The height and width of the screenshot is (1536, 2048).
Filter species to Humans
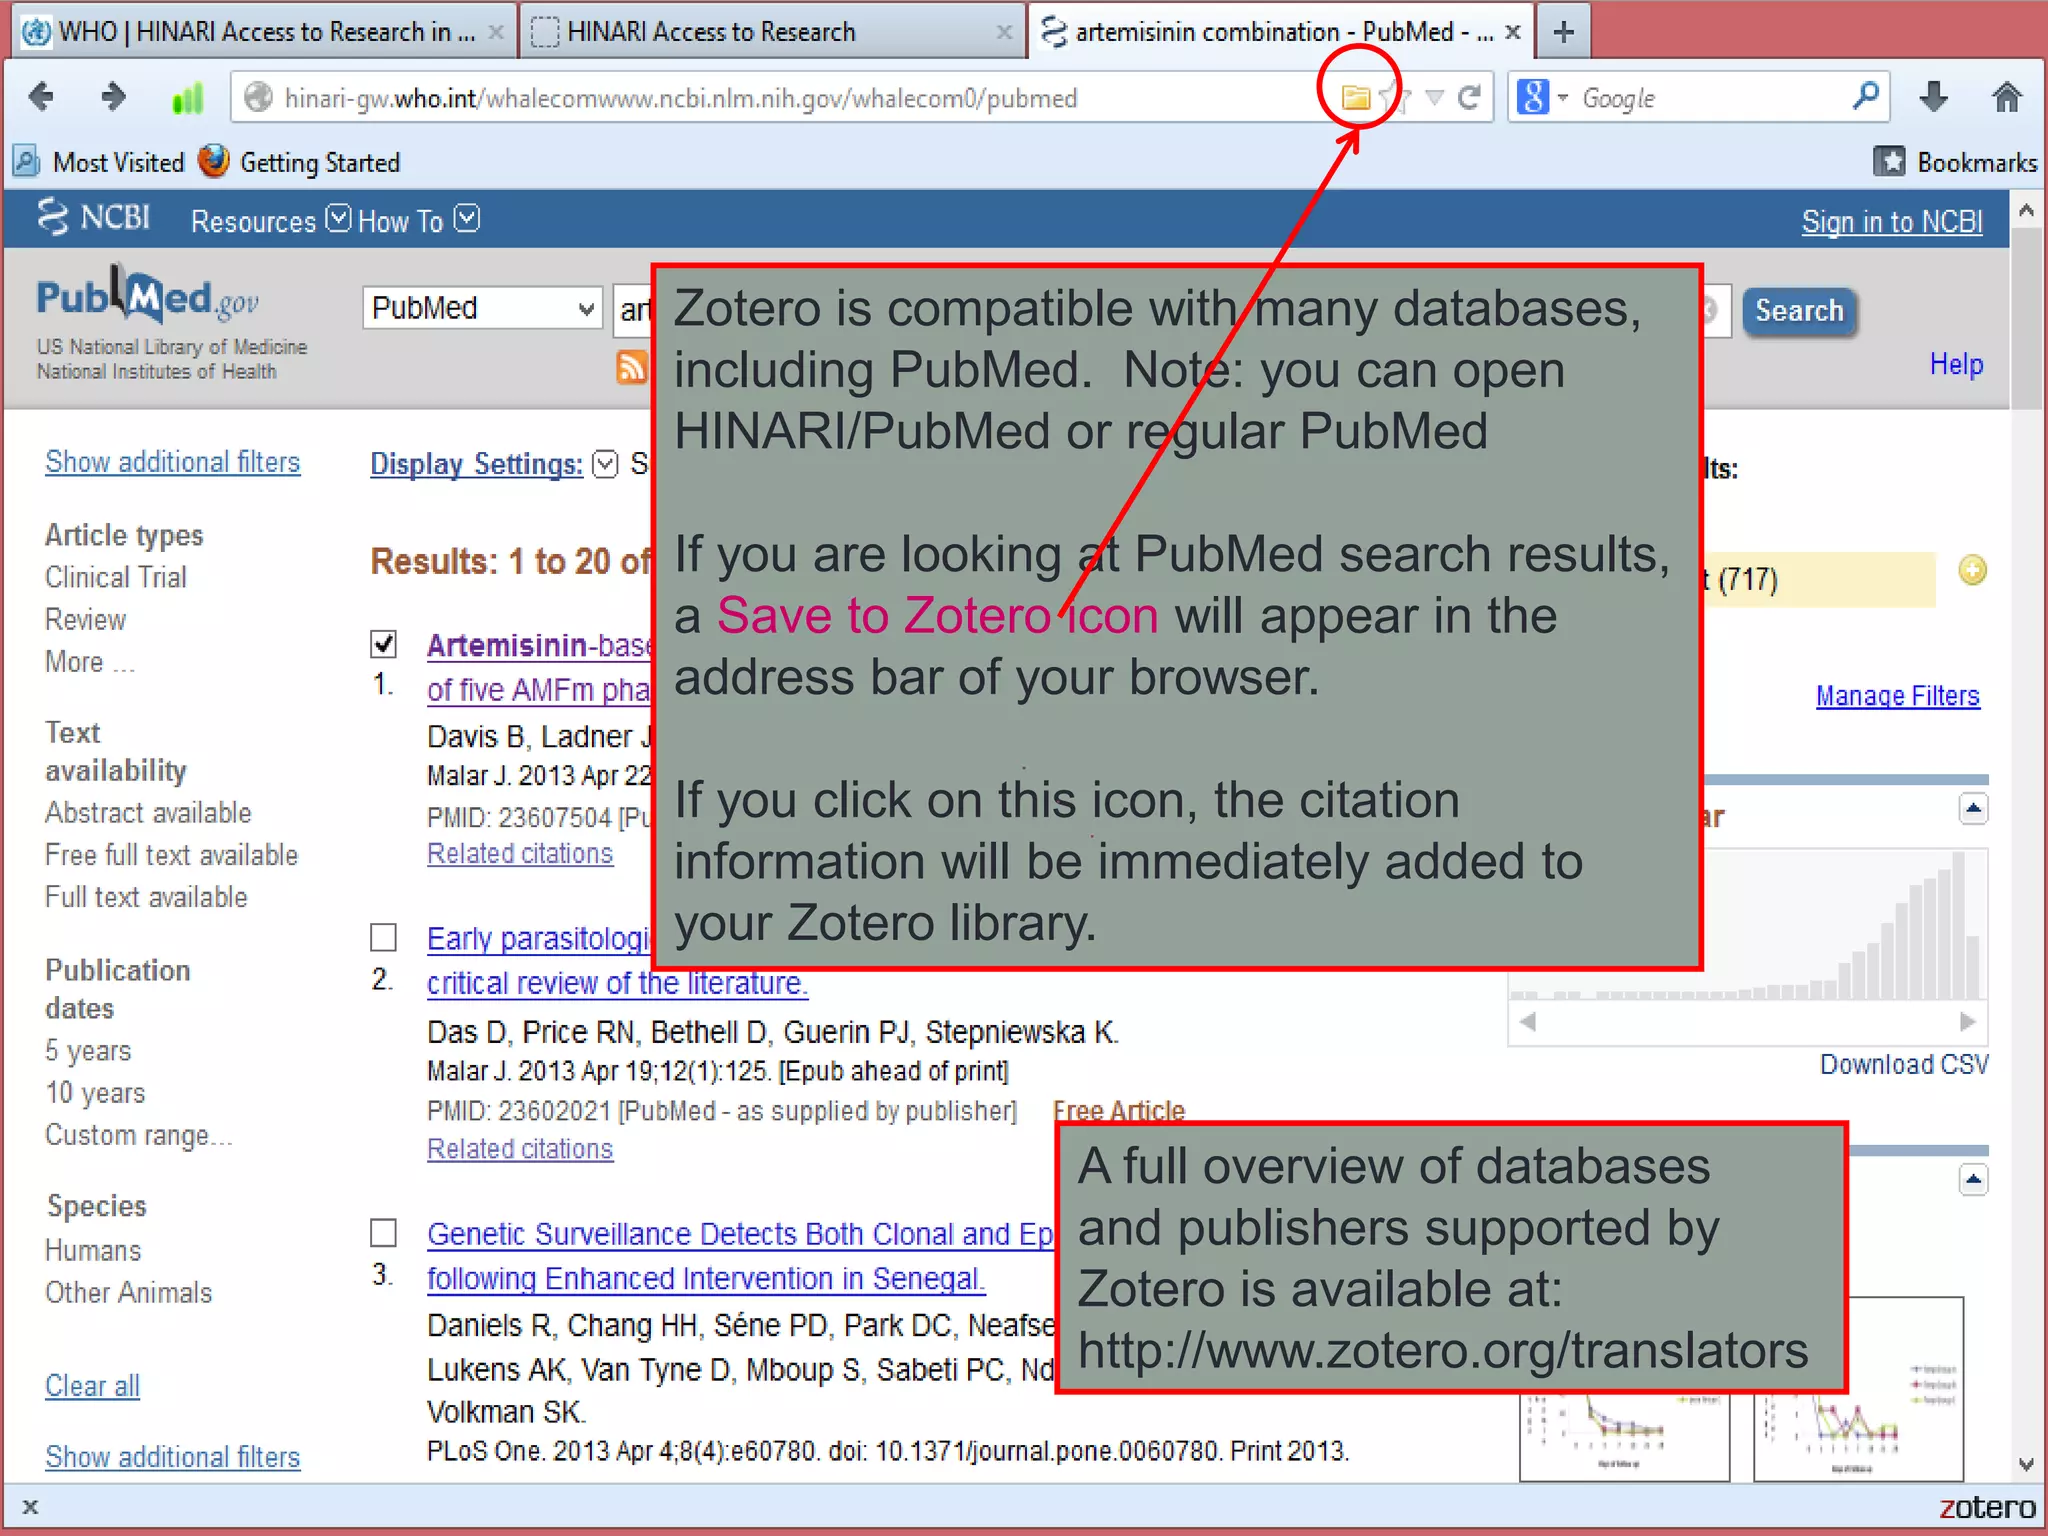(93, 1250)
